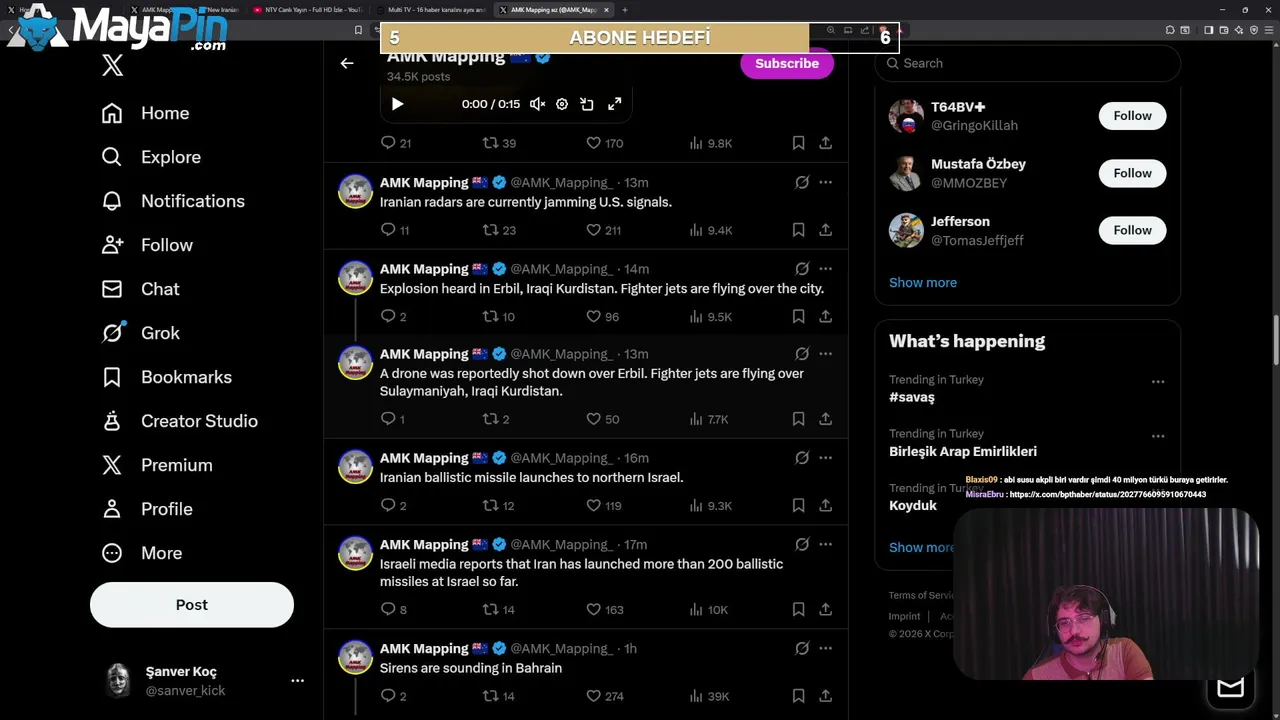Subscribe to AMK Mapping
The image size is (1280, 720).
(x=787, y=63)
